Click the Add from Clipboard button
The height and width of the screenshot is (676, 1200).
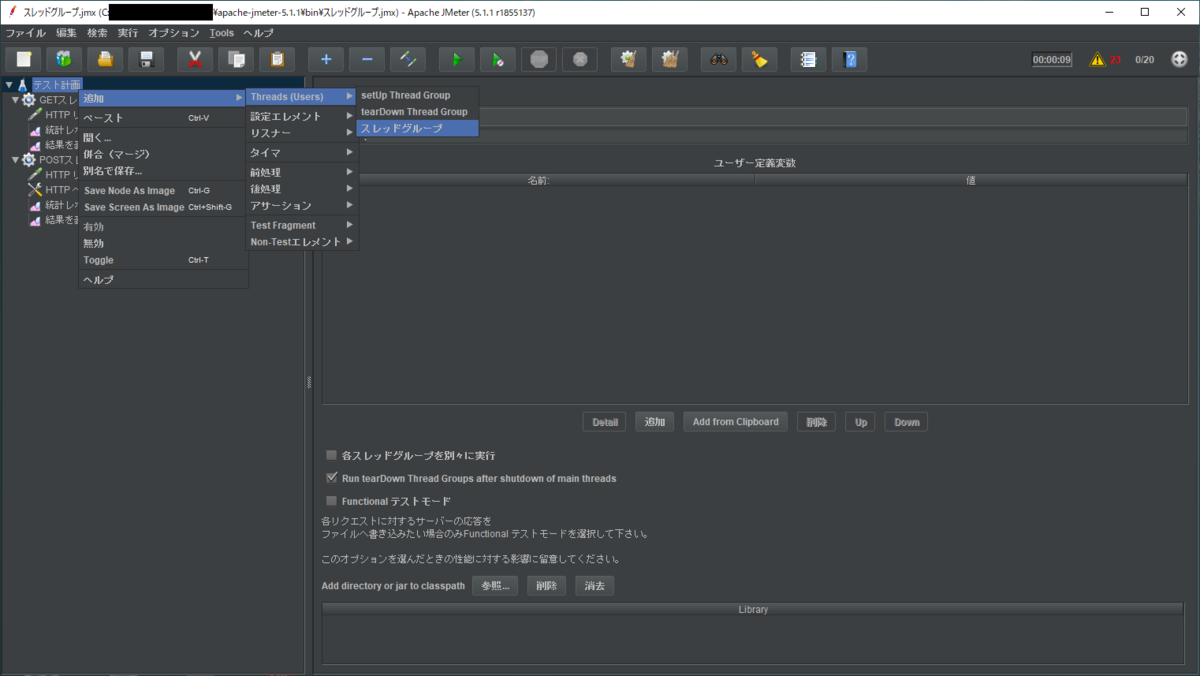735,421
